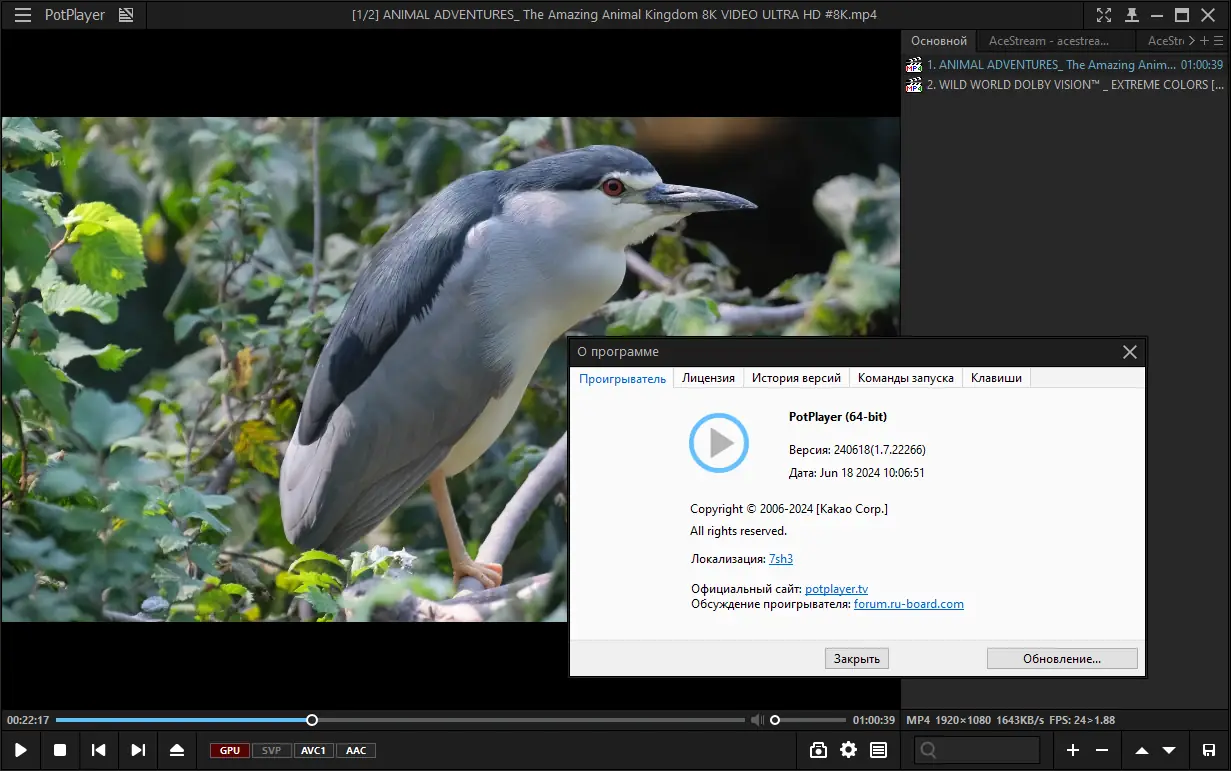Open the screenshot capture icon
This screenshot has height=771, width=1231.
click(x=818, y=750)
